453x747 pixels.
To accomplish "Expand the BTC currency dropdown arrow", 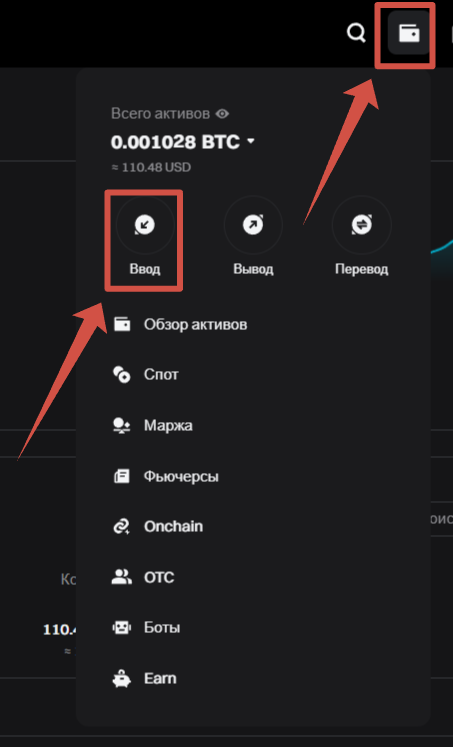I will pyautogui.click(x=251, y=141).
